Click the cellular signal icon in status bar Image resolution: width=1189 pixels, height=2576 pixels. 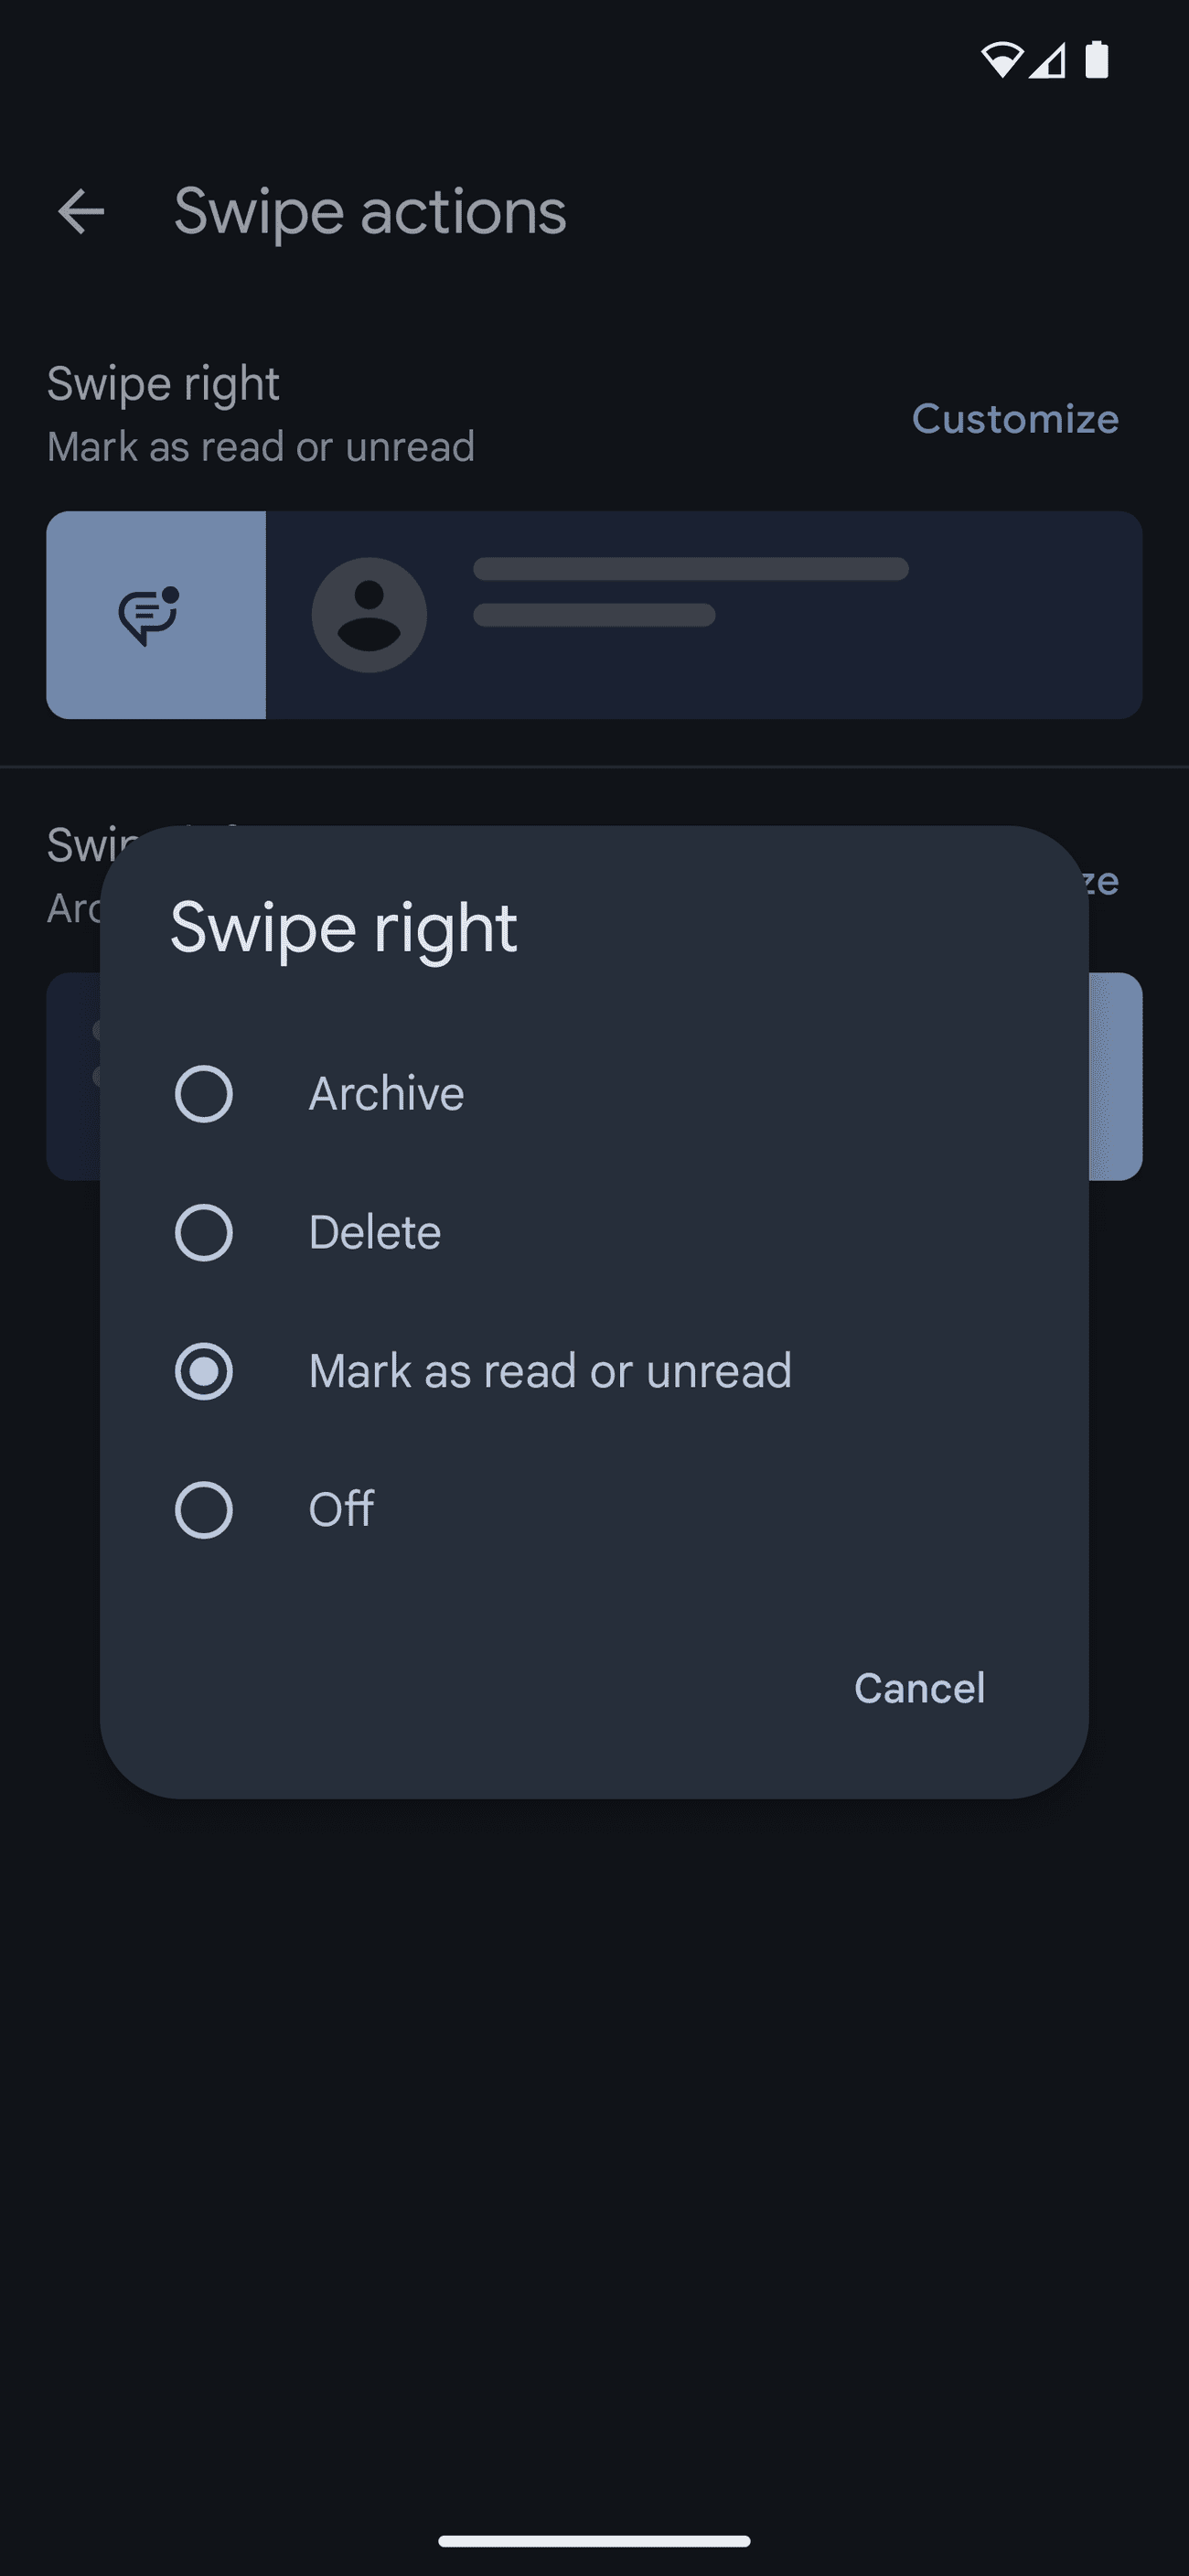pyautogui.click(x=1048, y=62)
